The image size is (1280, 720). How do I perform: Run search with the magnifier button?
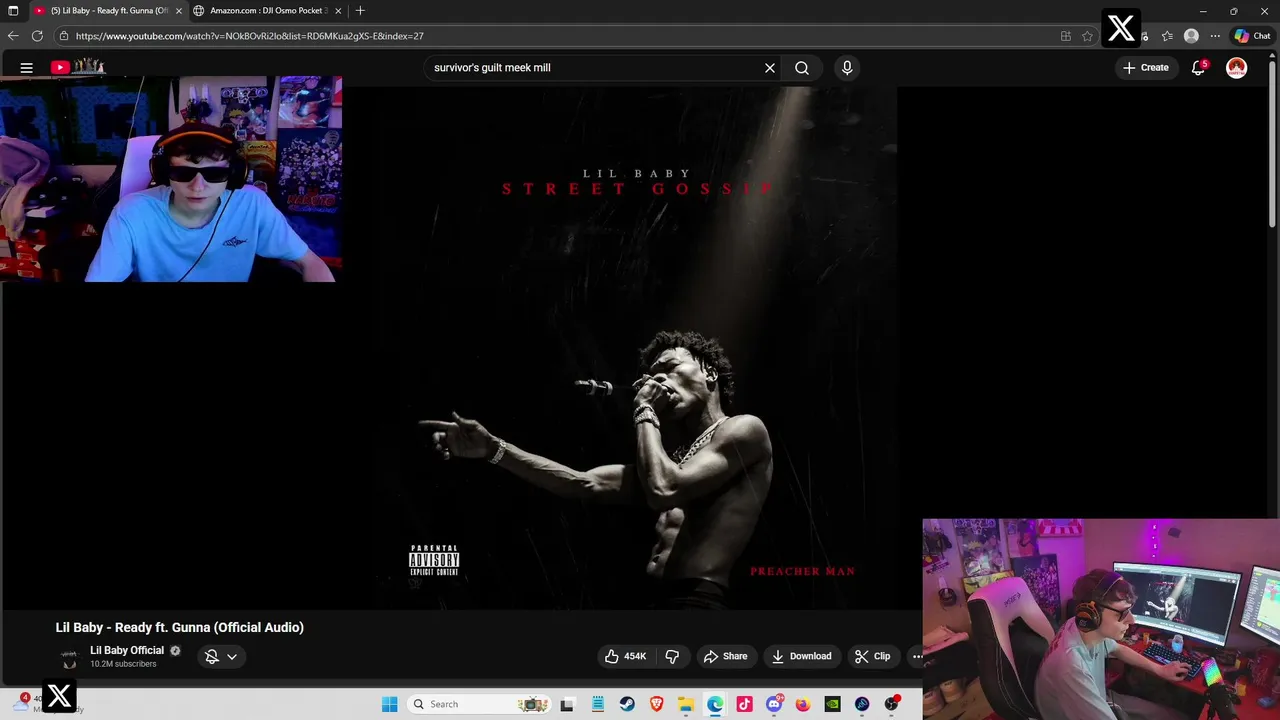click(802, 68)
